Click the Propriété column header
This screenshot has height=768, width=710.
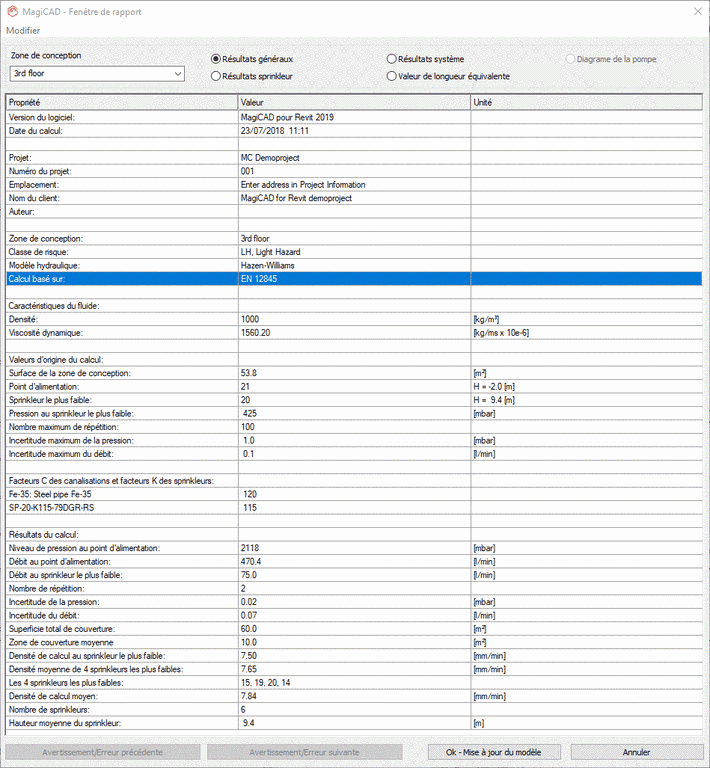point(122,102)
